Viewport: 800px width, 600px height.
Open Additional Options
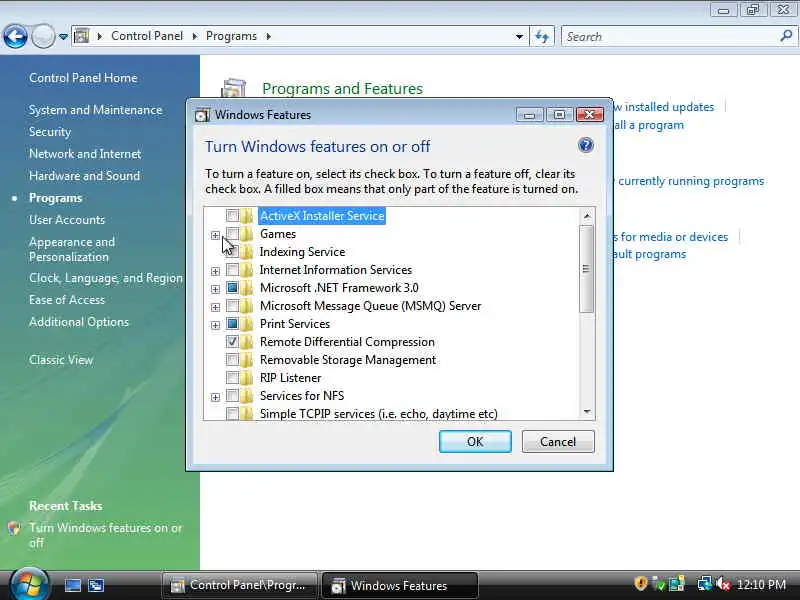[x=79, y=322]
